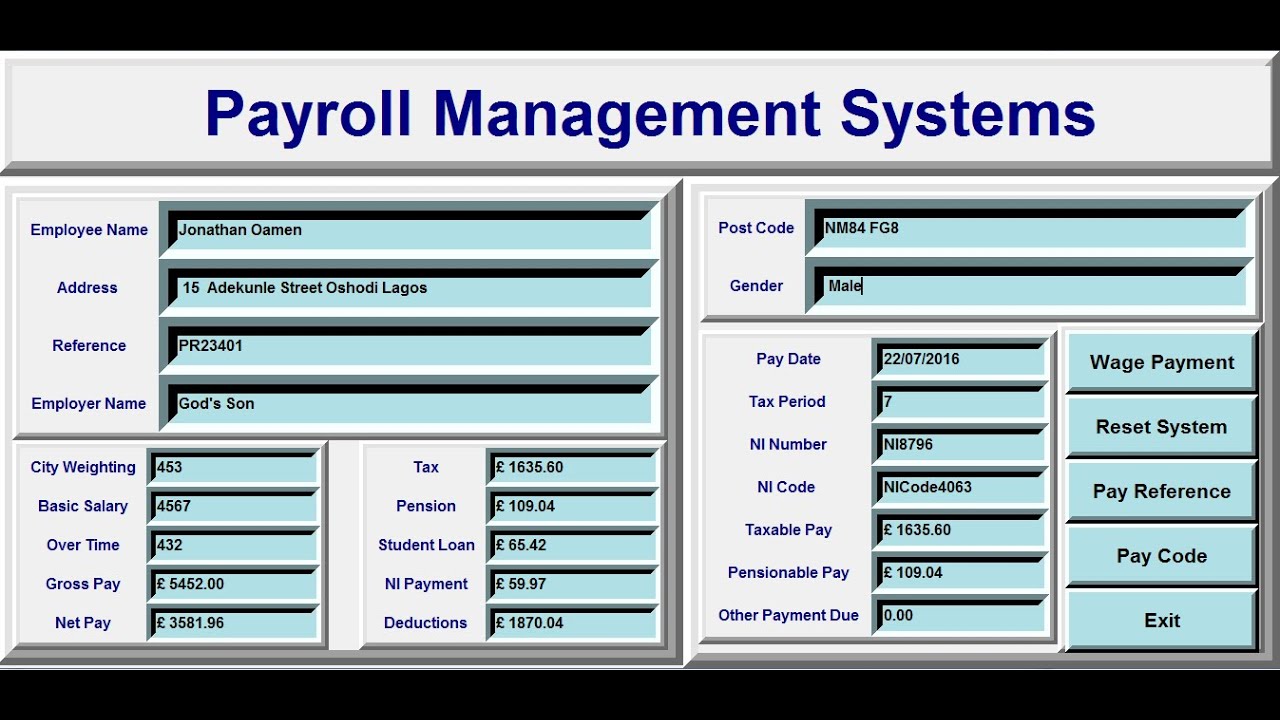Click the Over Time label

[x=83, y=545]
